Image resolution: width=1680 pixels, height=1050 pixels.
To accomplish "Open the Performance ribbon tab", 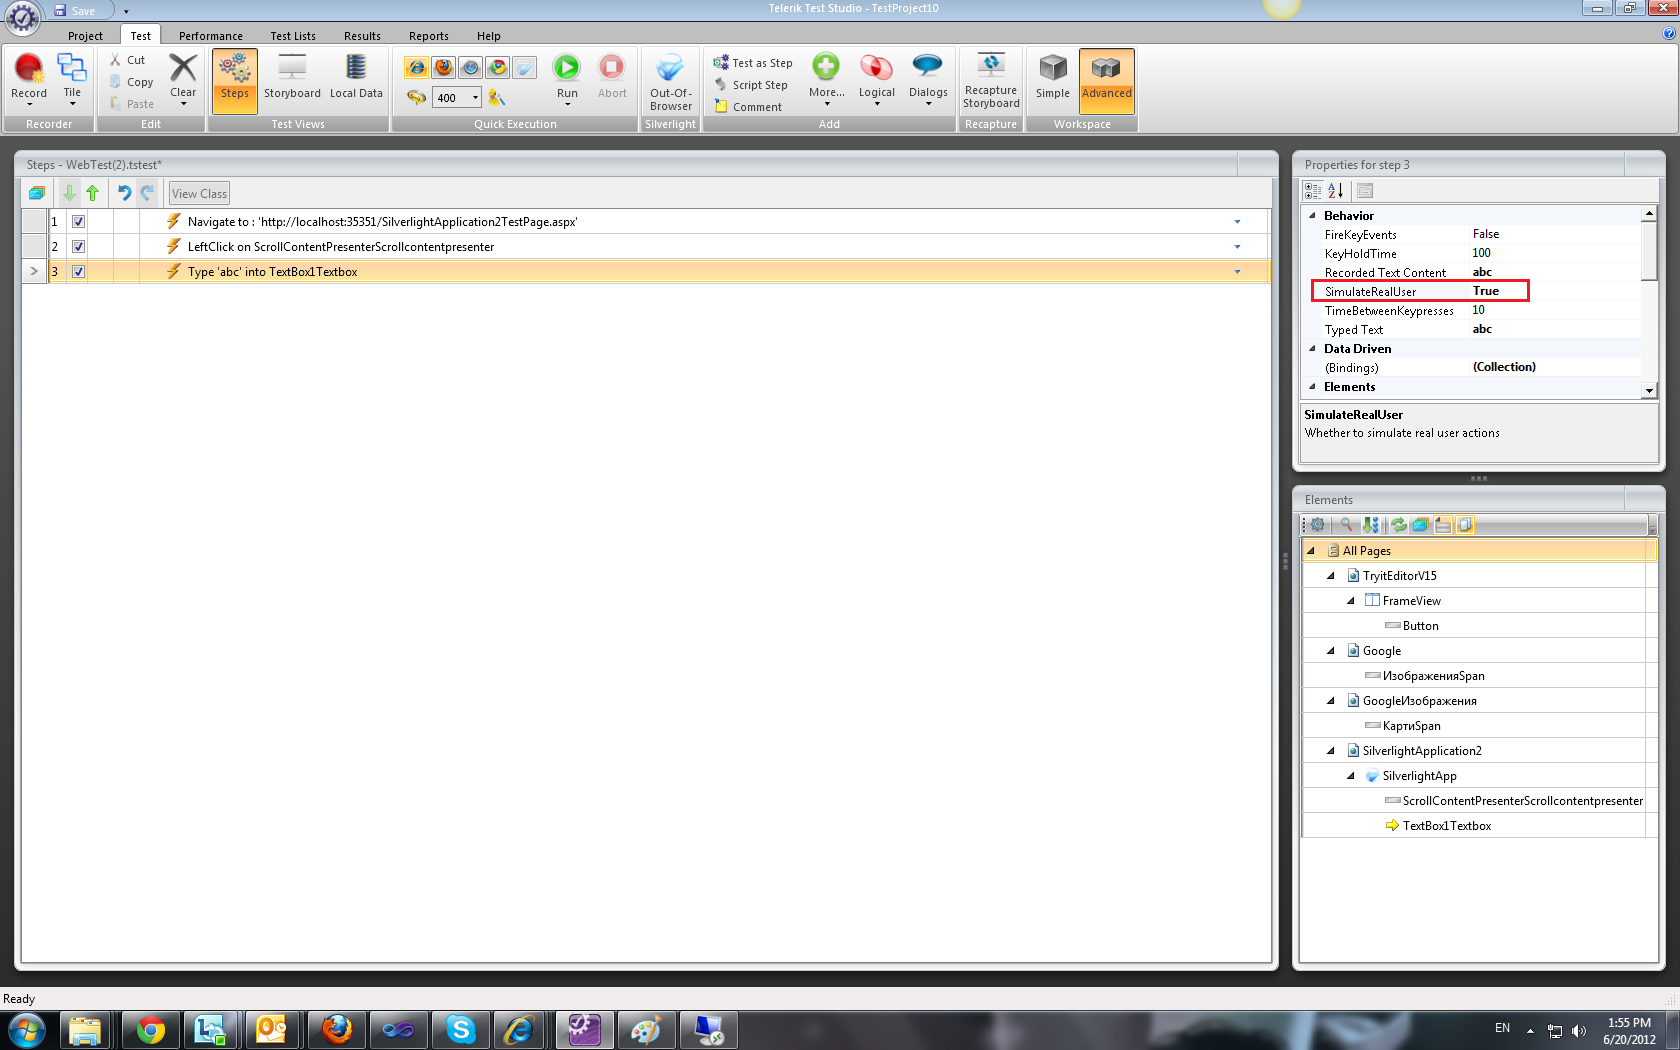I will tap(210, 36).
